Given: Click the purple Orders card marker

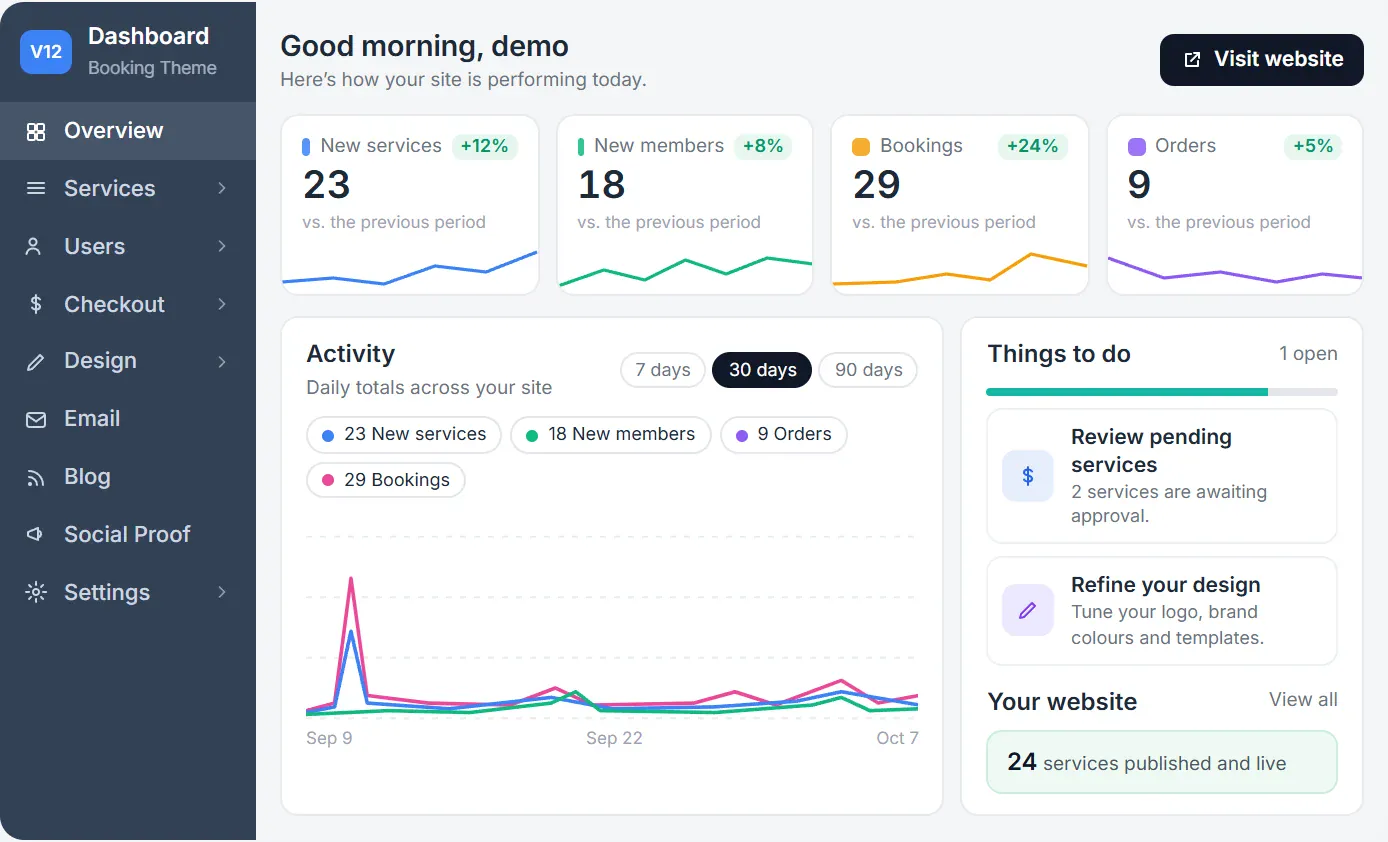Looking at the screenshot, I should pos(1136,147).
